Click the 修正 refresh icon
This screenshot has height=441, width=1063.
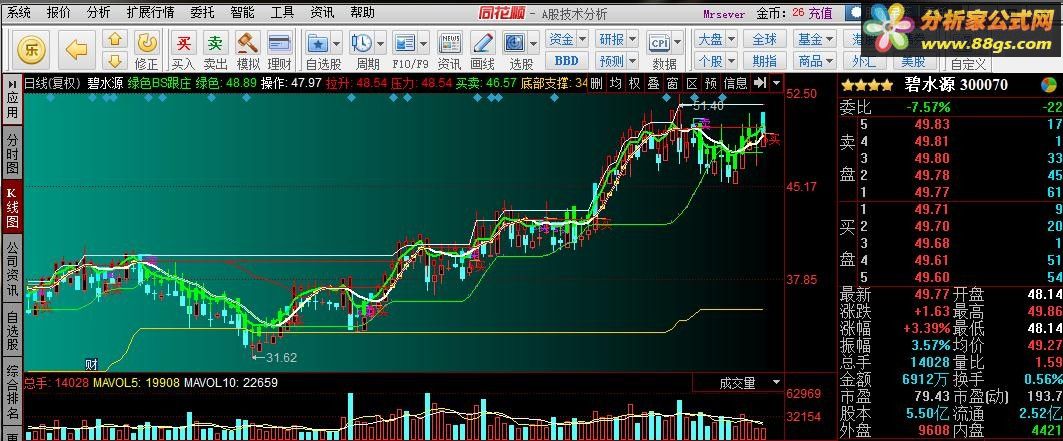tap(146, 43)
